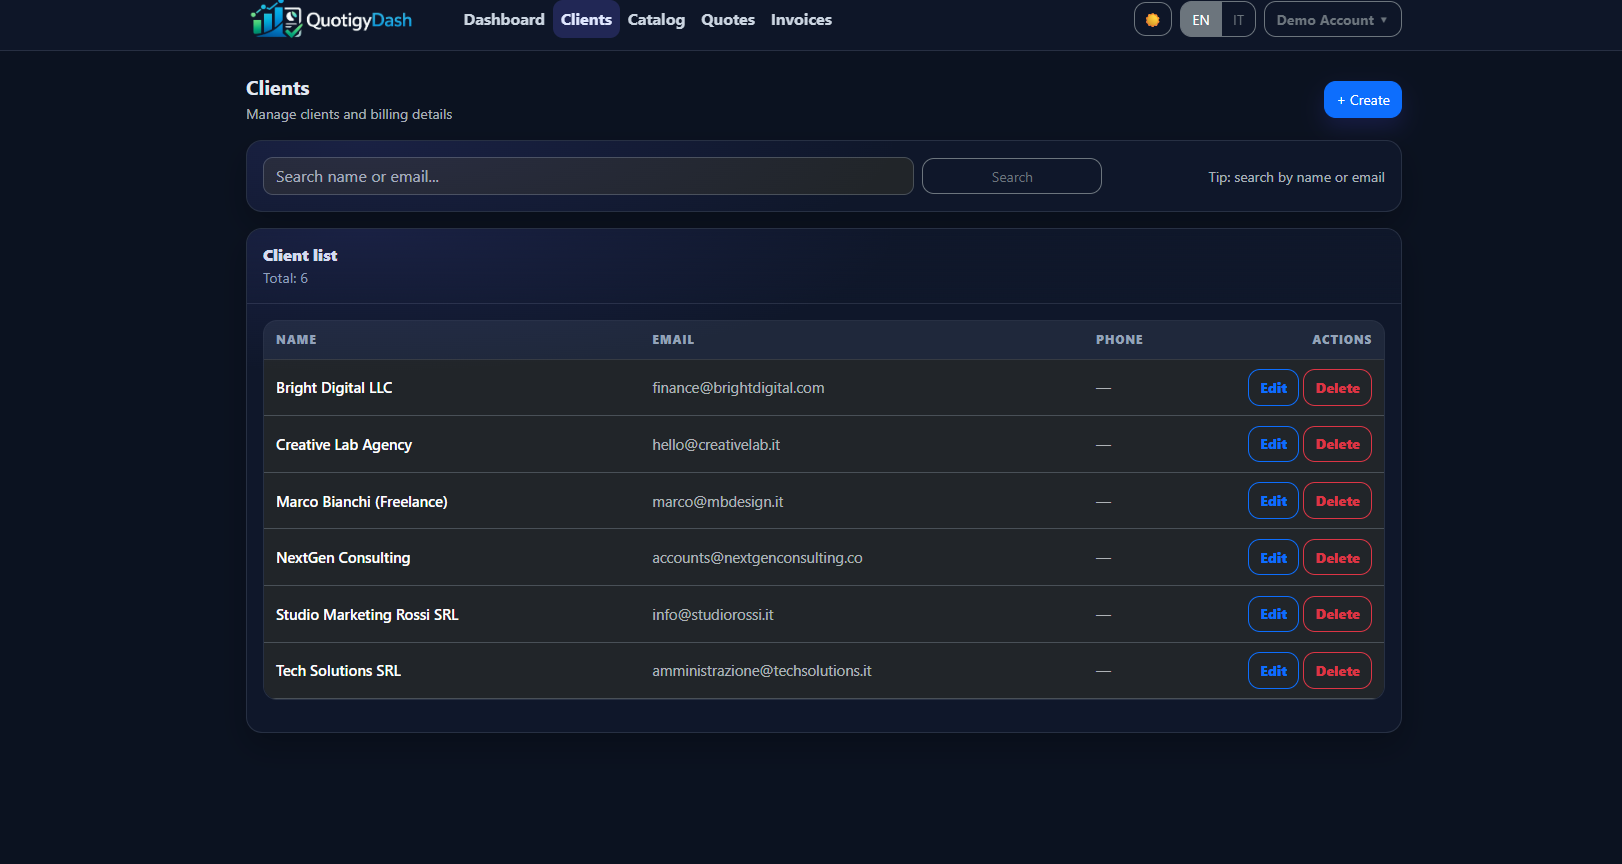Click the Tech Solutions SRL name
The width and height of the screenshot is (1622, 864).
click(338, 671)
